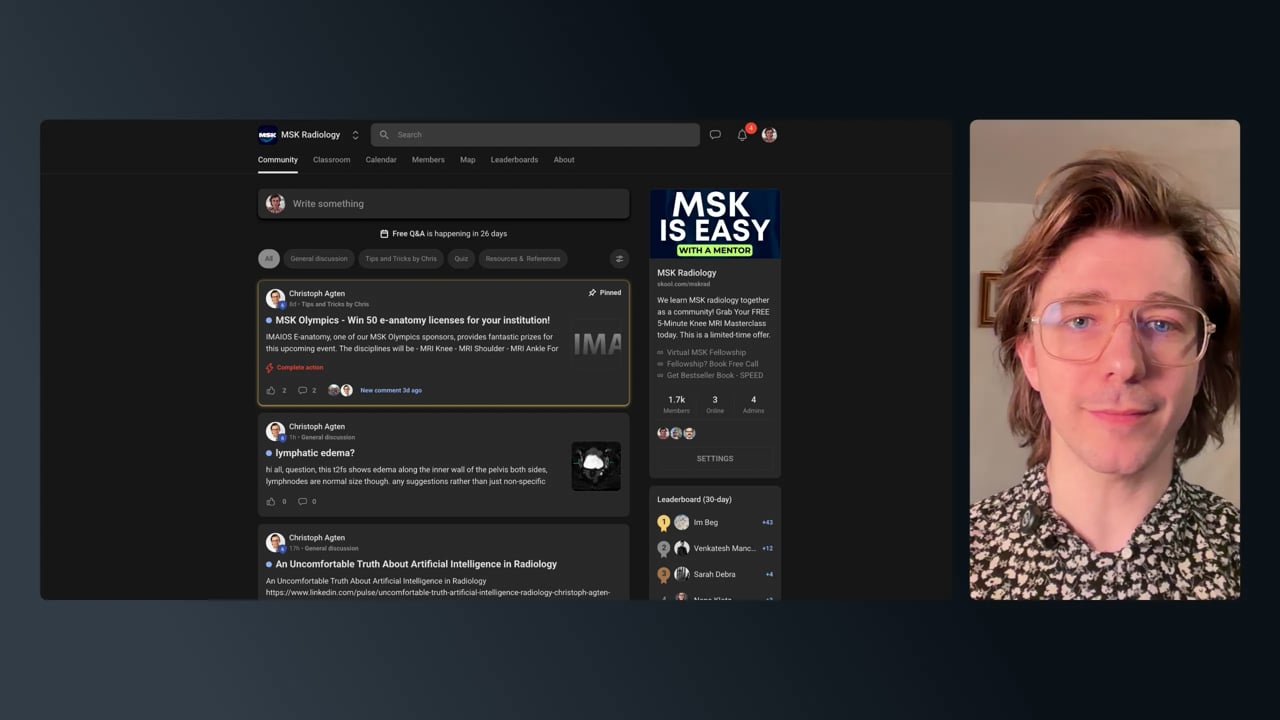Screen dimensions: 1280x720
Task: Switch to the Leaderboards tab
Action: click(x=514, y=160)
